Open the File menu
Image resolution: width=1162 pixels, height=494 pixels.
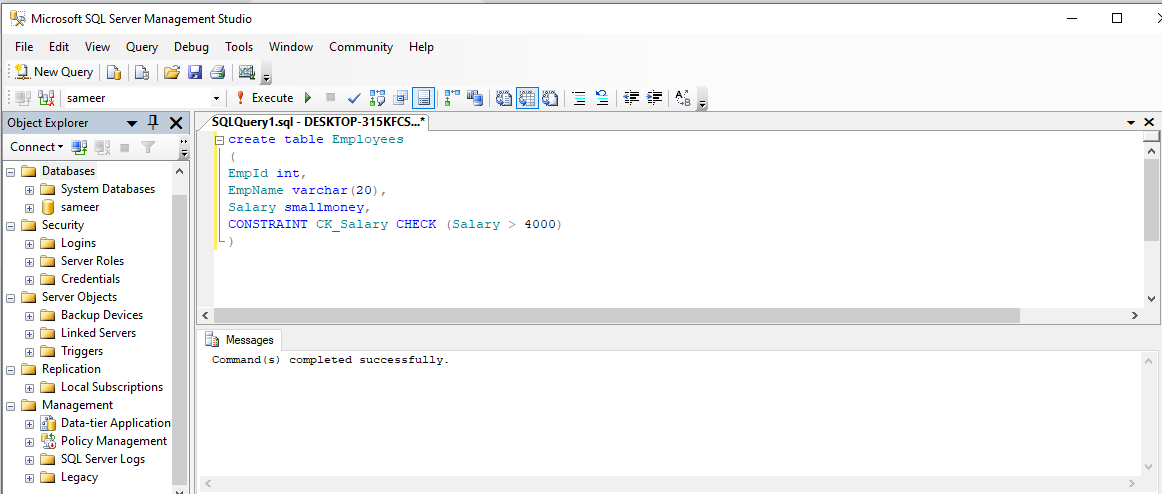(24, 47)
